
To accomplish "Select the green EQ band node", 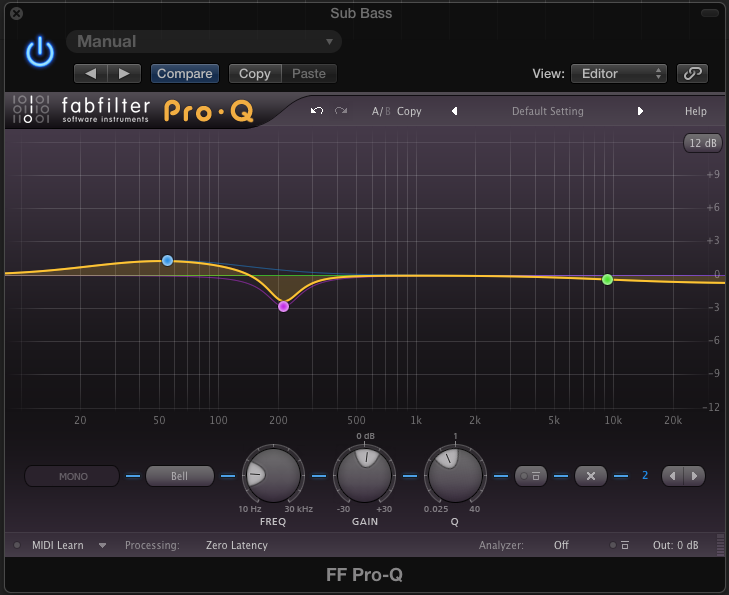I will pyautogui.click(x=607, y=279).
